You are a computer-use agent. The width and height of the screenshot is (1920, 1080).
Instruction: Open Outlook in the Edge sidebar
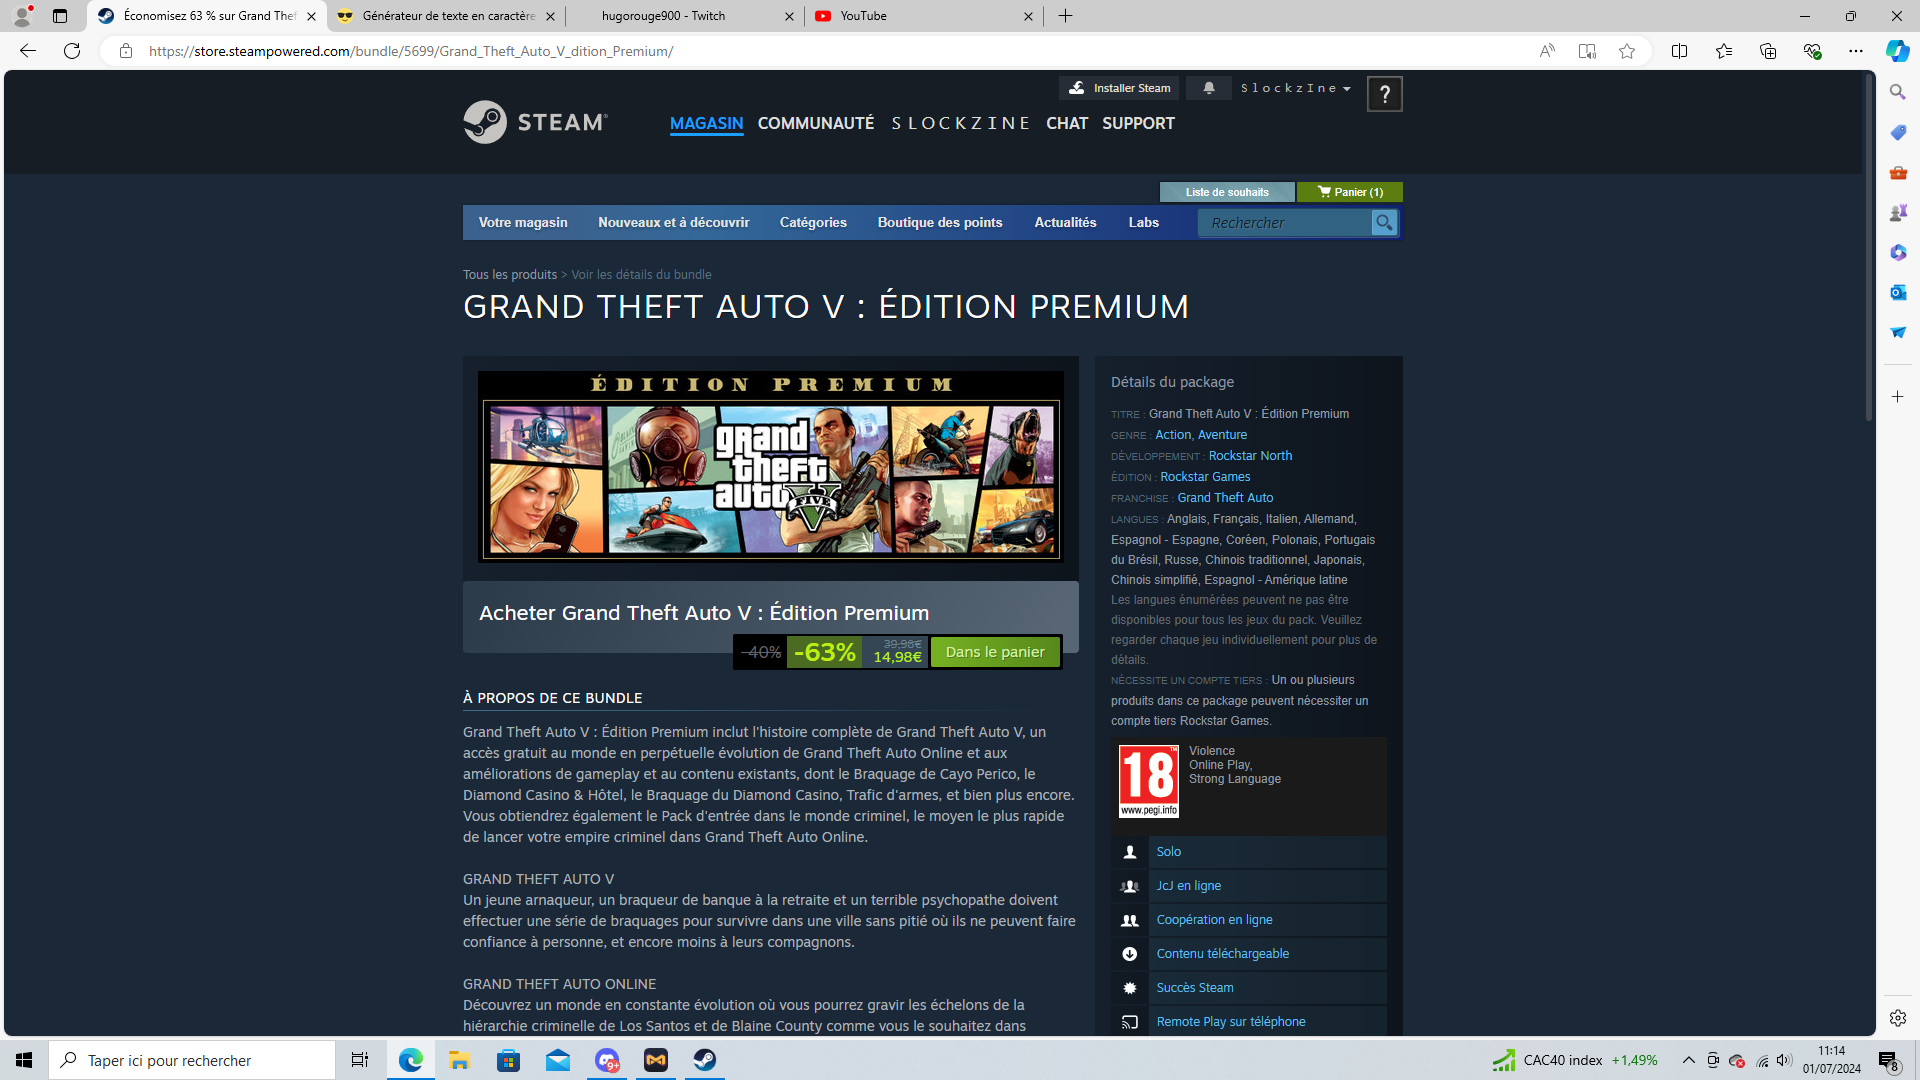[1898, 292]
